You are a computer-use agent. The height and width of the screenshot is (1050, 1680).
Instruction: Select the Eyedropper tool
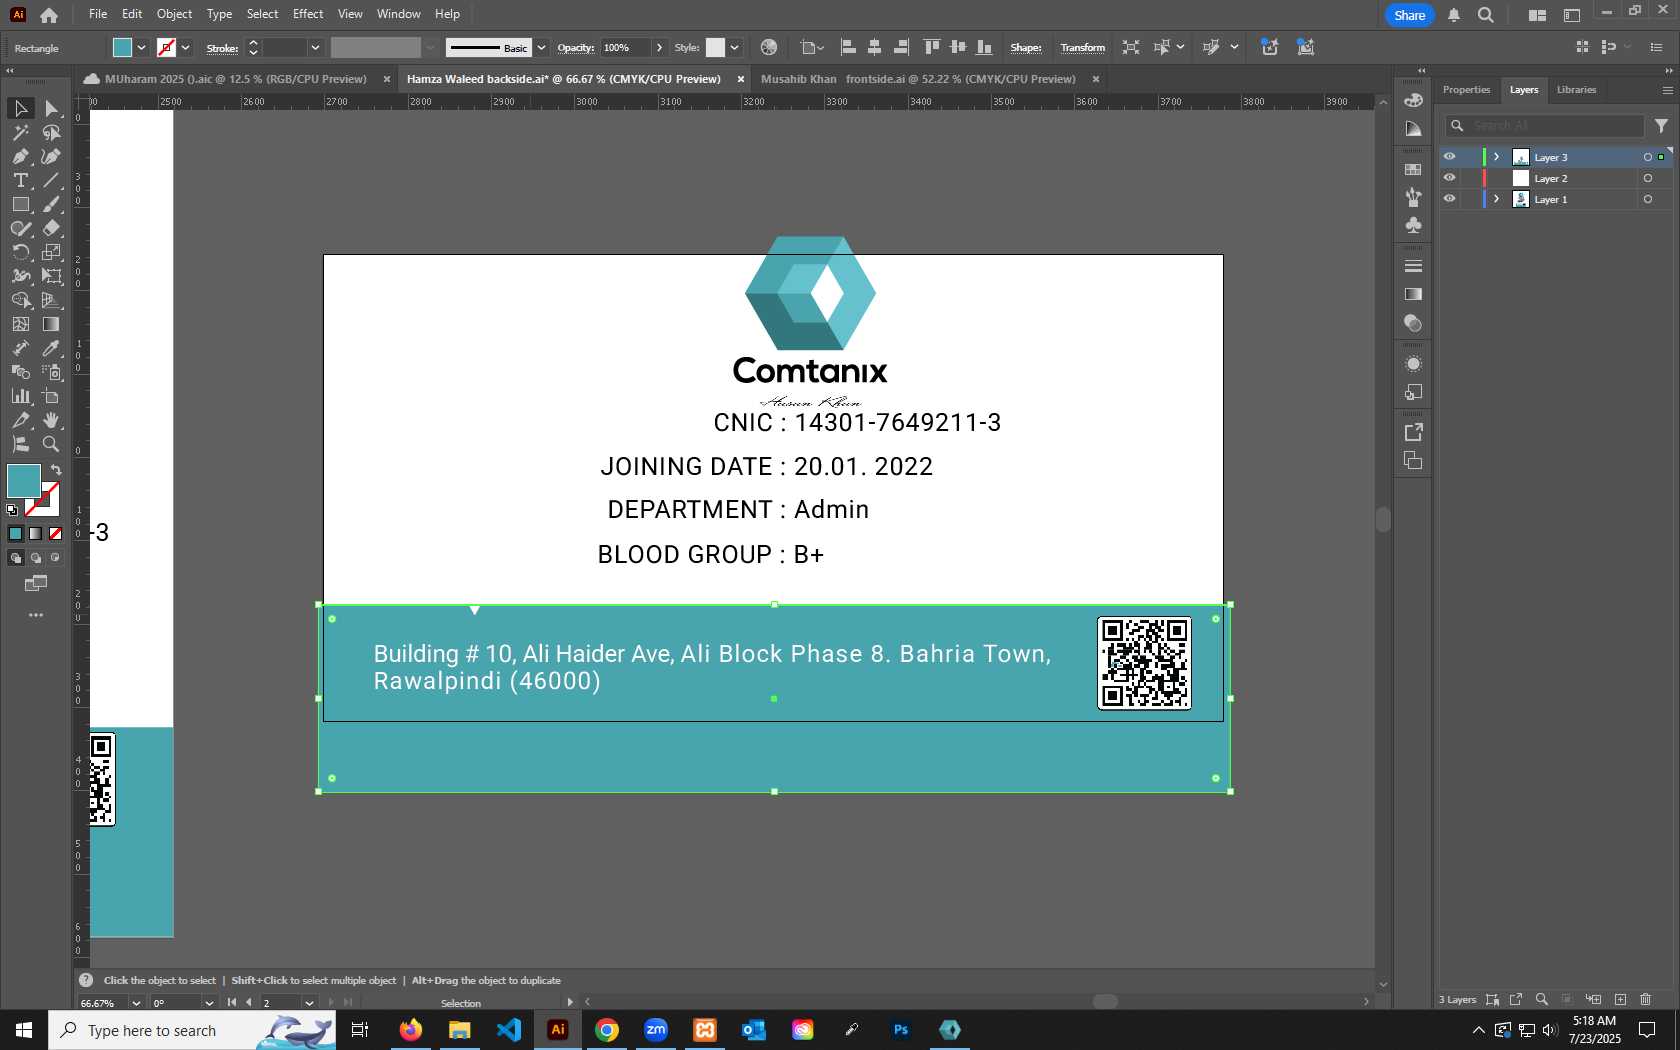pyautogui.click(x=51, y=348)
